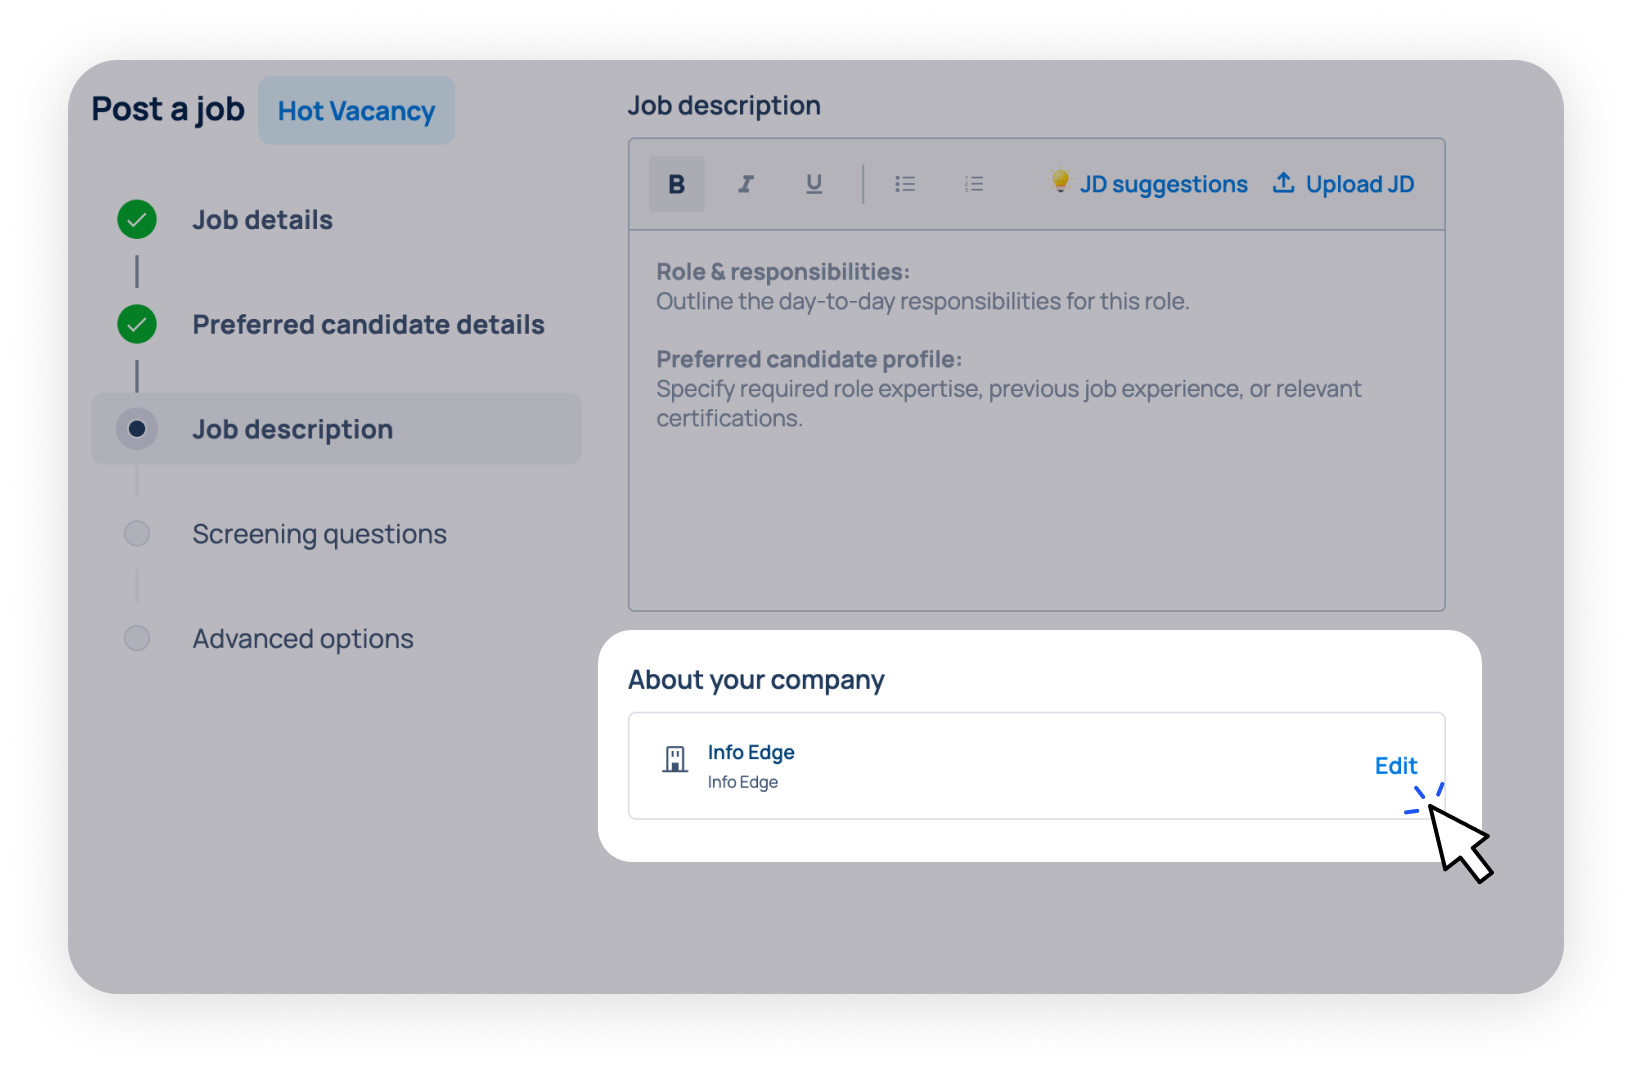The width and height of the screenshot is (1632, 1070).
Task: Insert a bulleted list
Action: [905, 184]
